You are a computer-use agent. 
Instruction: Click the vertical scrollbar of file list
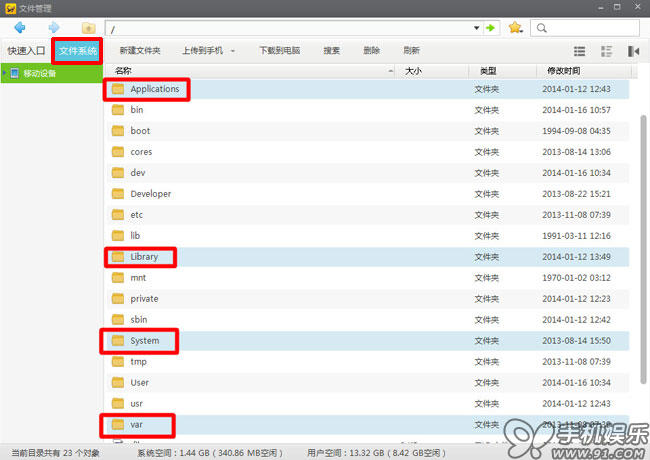644,249
